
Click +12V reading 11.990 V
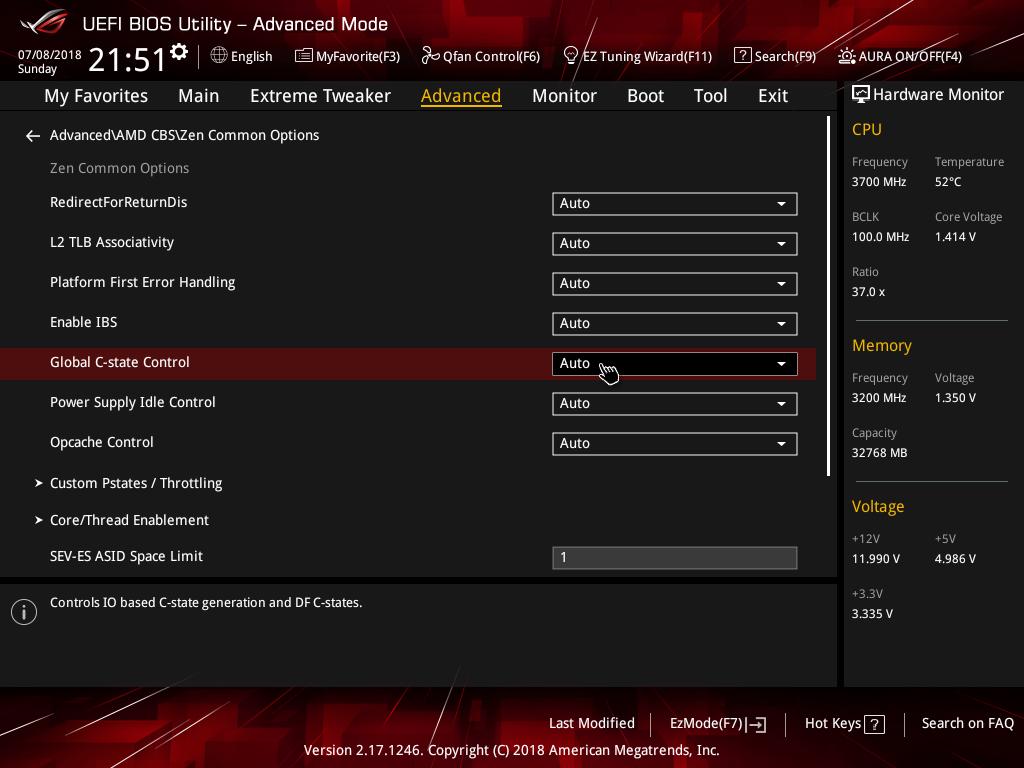point(876,559)
